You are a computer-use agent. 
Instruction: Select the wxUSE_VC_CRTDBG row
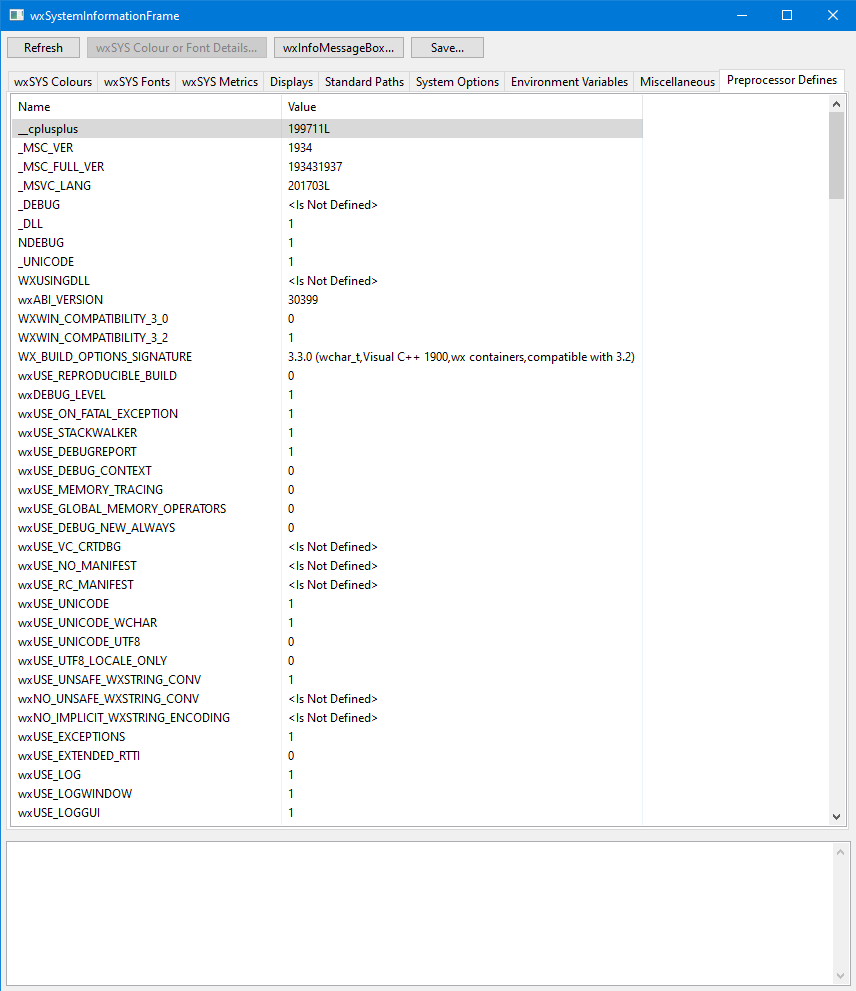[327, 547]
